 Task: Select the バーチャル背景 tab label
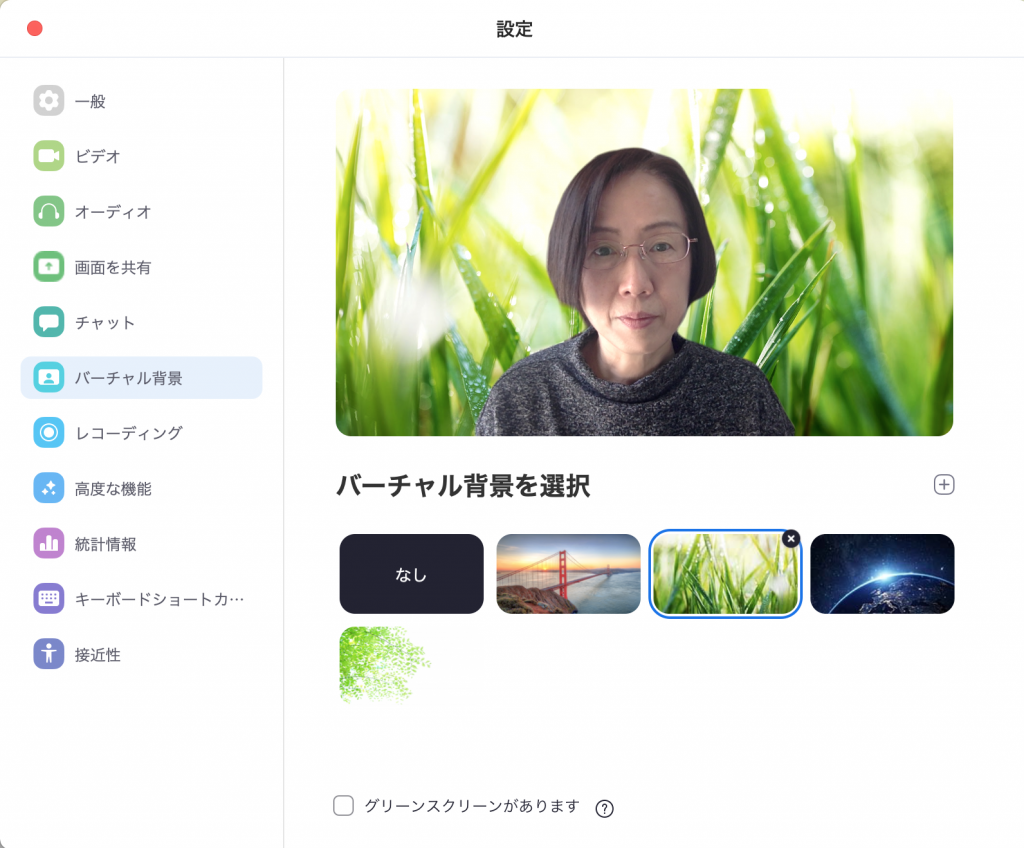click(129, 378)
